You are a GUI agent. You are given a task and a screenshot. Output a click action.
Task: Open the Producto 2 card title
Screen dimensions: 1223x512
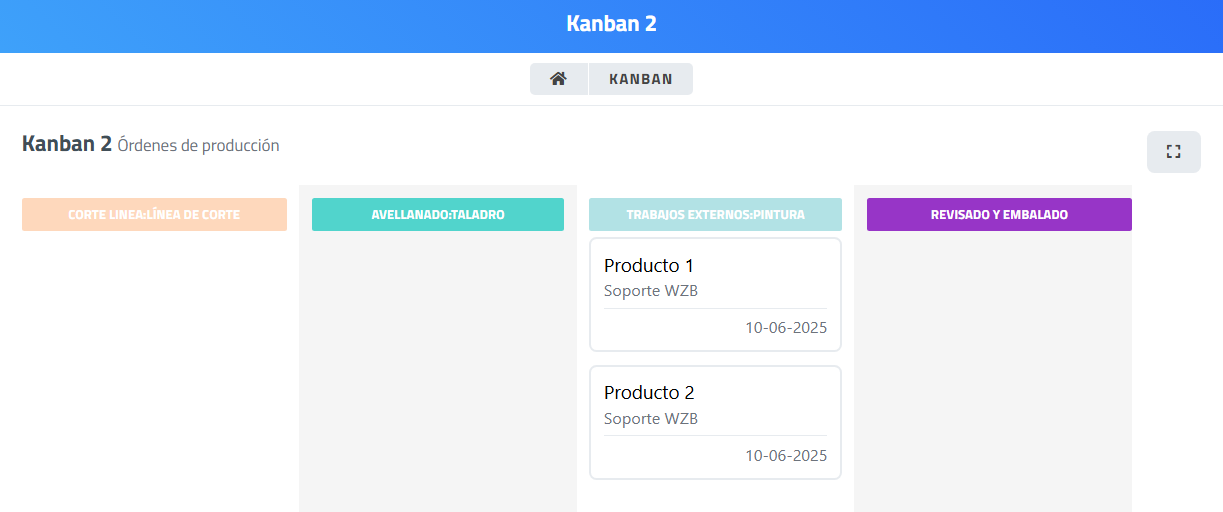click(649, 393)
